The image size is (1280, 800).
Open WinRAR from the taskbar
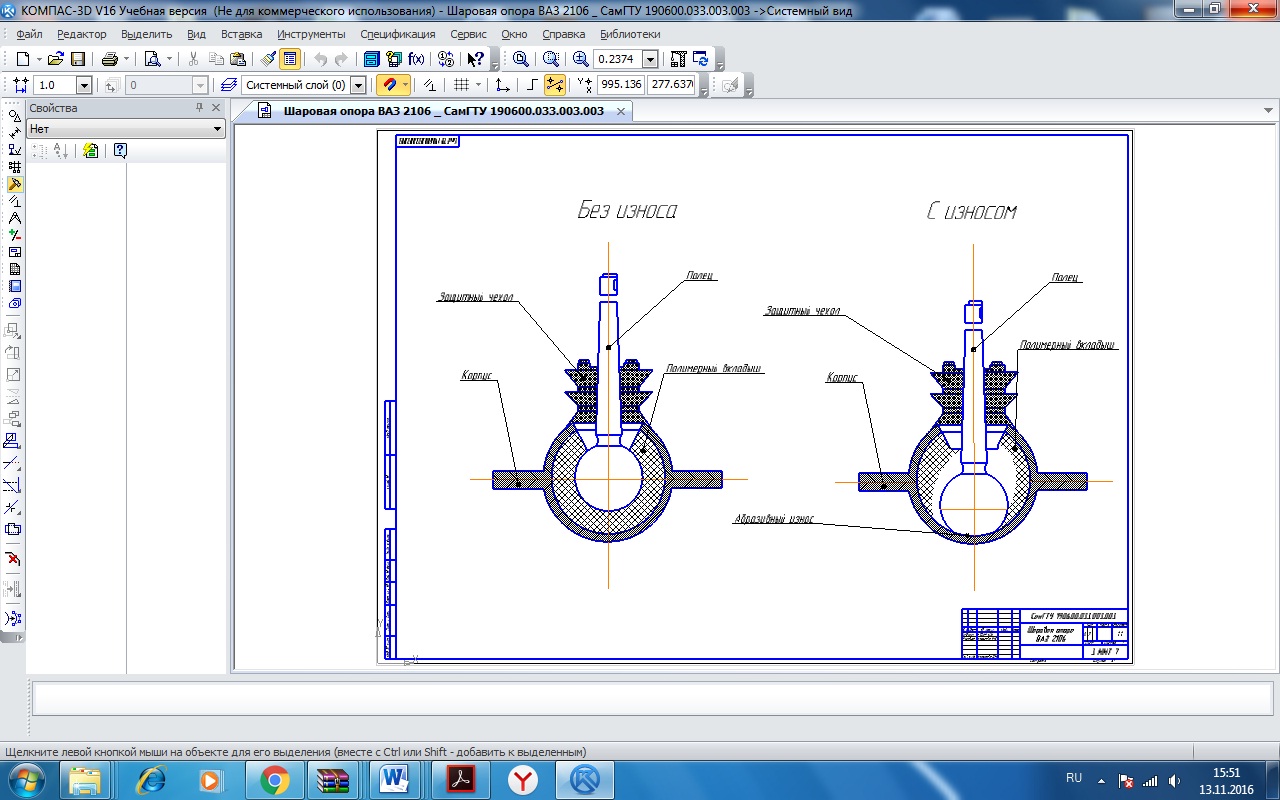pos(331,780)
